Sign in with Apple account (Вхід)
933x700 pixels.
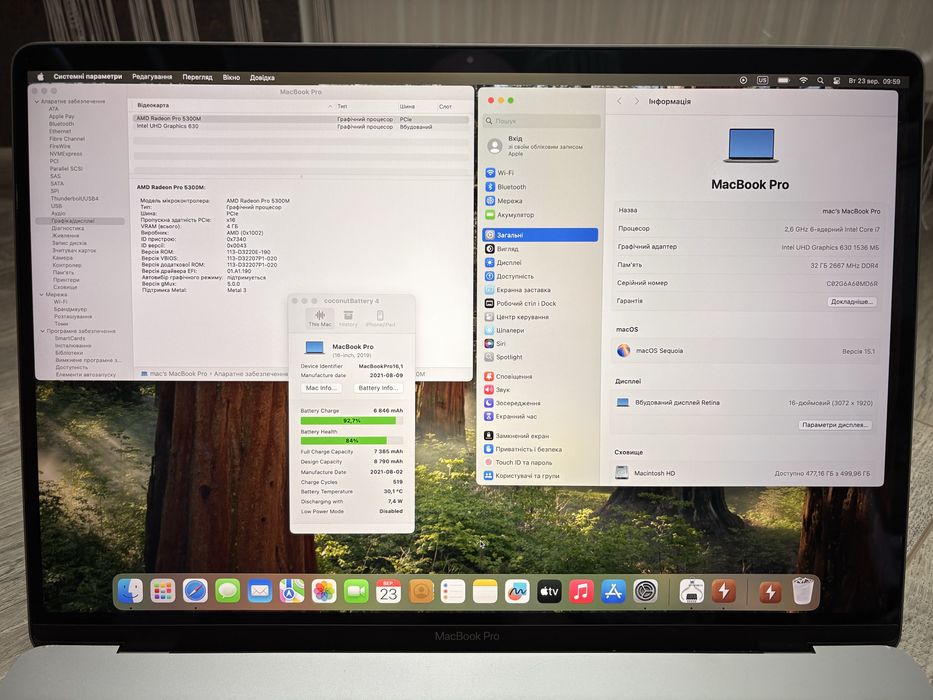pyautogui.click(x=540, y=146)
